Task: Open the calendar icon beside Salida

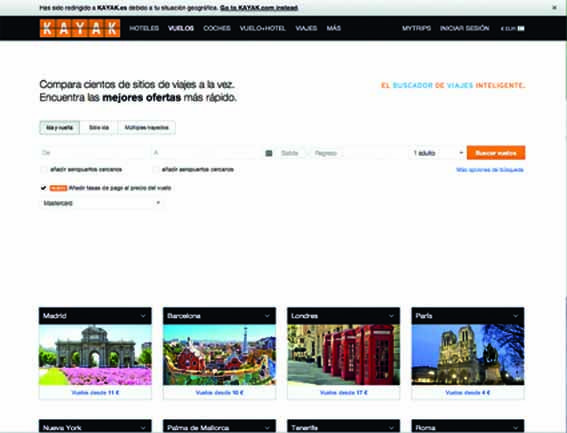Action: (x=269, y=153)
